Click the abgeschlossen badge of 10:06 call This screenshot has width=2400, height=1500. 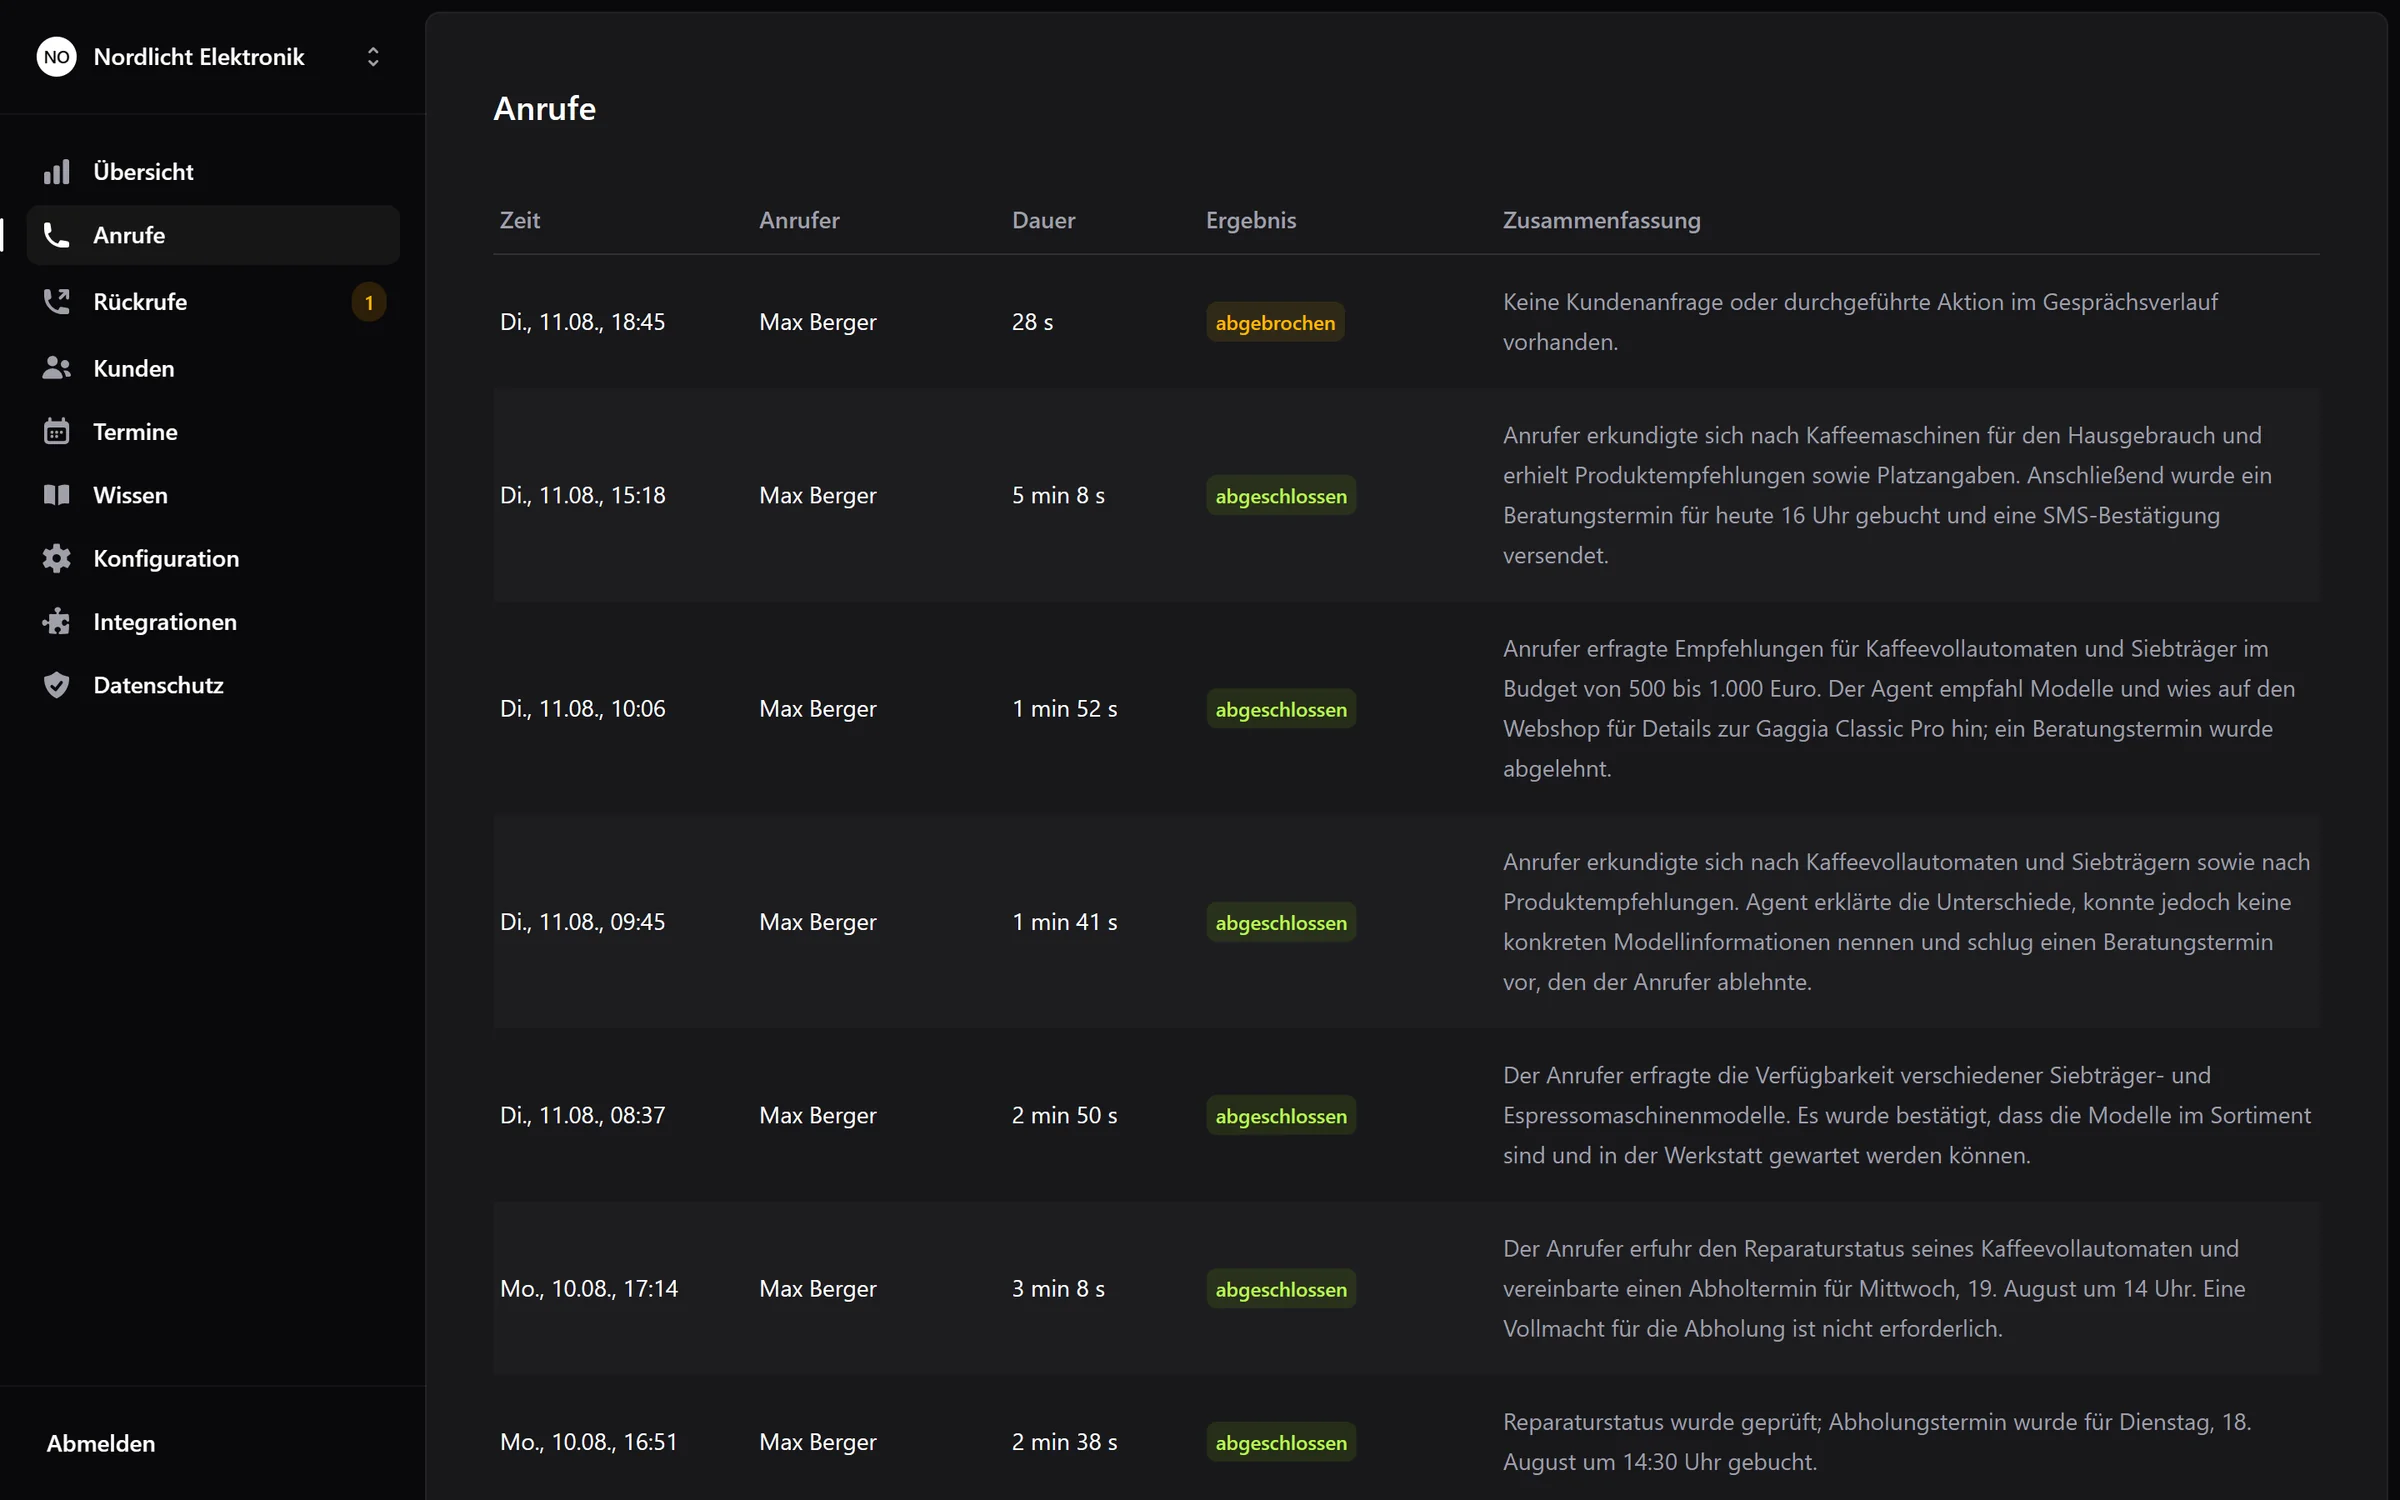[x=1281, y=709]
